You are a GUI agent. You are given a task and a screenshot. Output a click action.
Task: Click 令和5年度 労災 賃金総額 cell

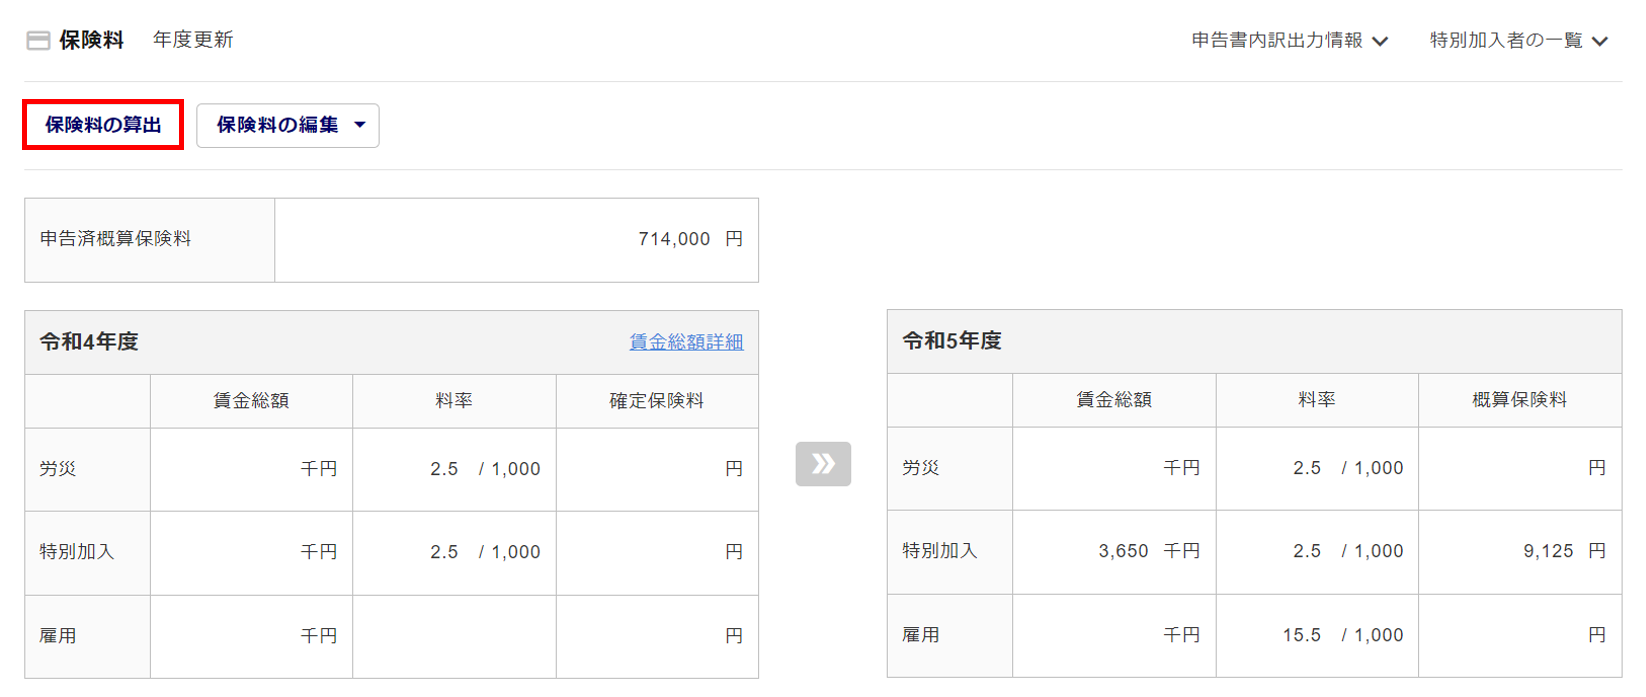tap(1114, 468)
